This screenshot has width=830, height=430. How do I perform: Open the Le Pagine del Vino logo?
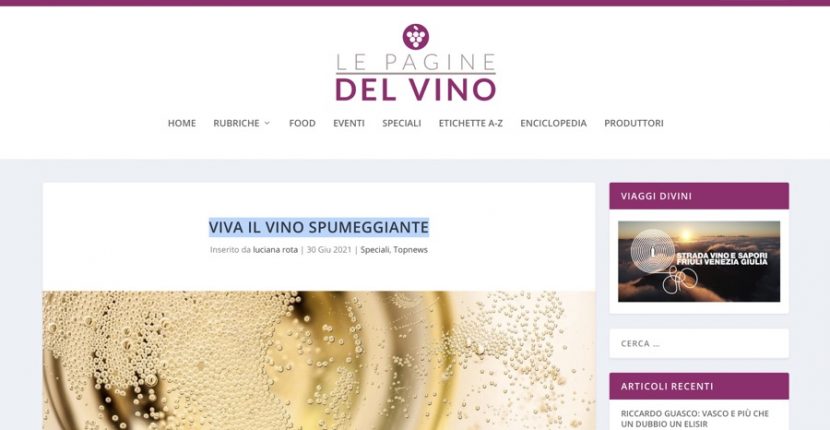coord(416,62)
